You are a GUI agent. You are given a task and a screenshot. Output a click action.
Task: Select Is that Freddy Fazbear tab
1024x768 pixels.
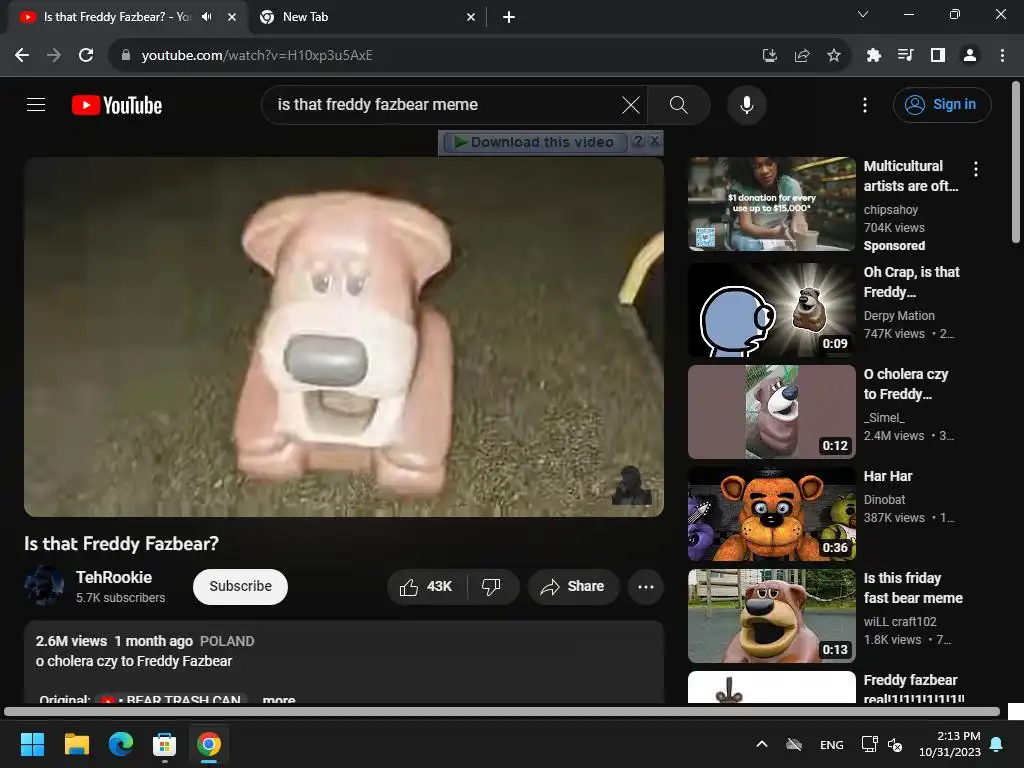coord(118,17)
